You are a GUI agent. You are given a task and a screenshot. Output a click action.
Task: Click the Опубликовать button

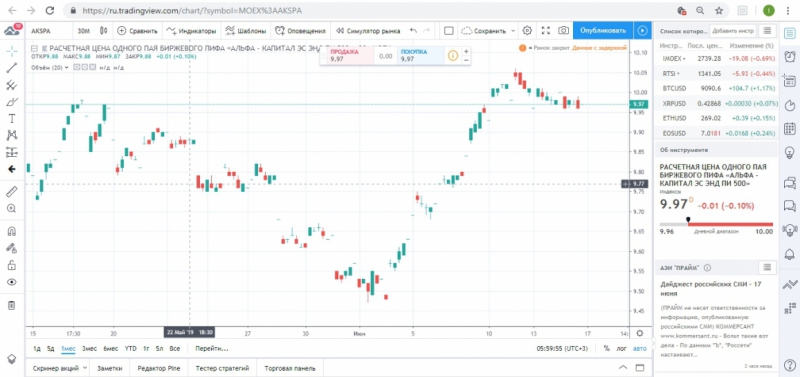tap(603, 31)
